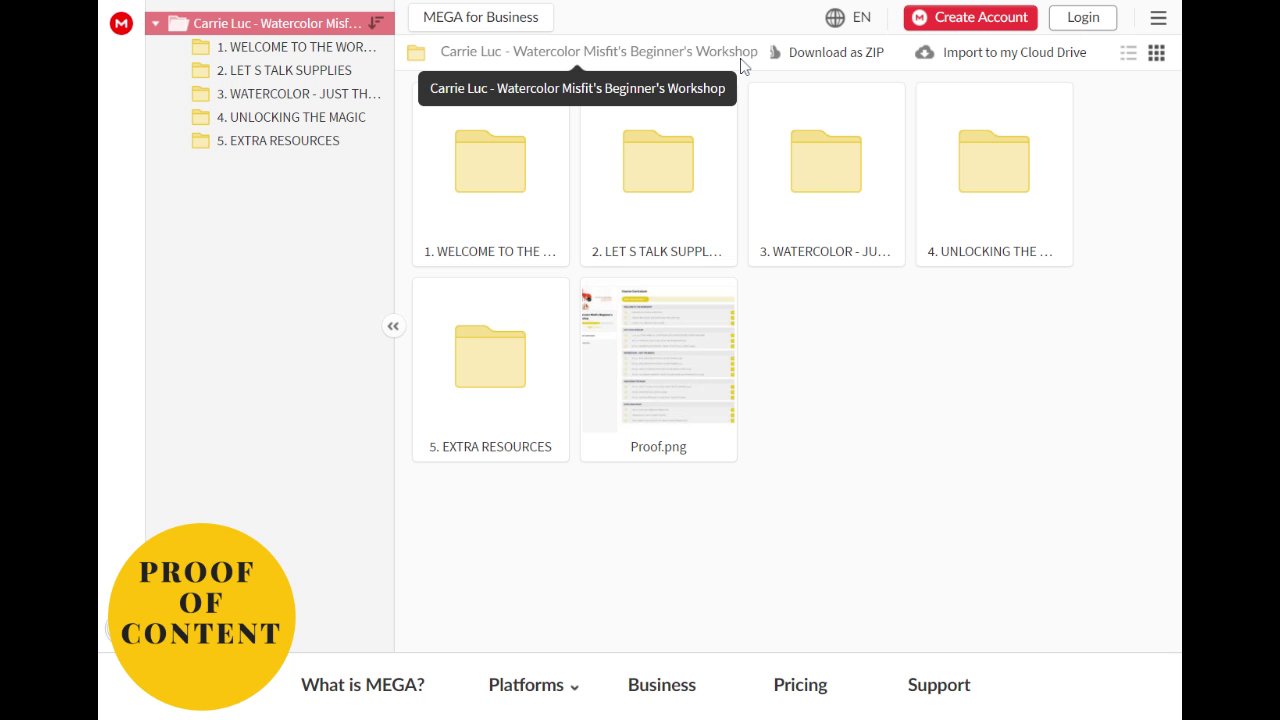Open '1. WELCOME TO THE ...' folder tile

[490, 174]
